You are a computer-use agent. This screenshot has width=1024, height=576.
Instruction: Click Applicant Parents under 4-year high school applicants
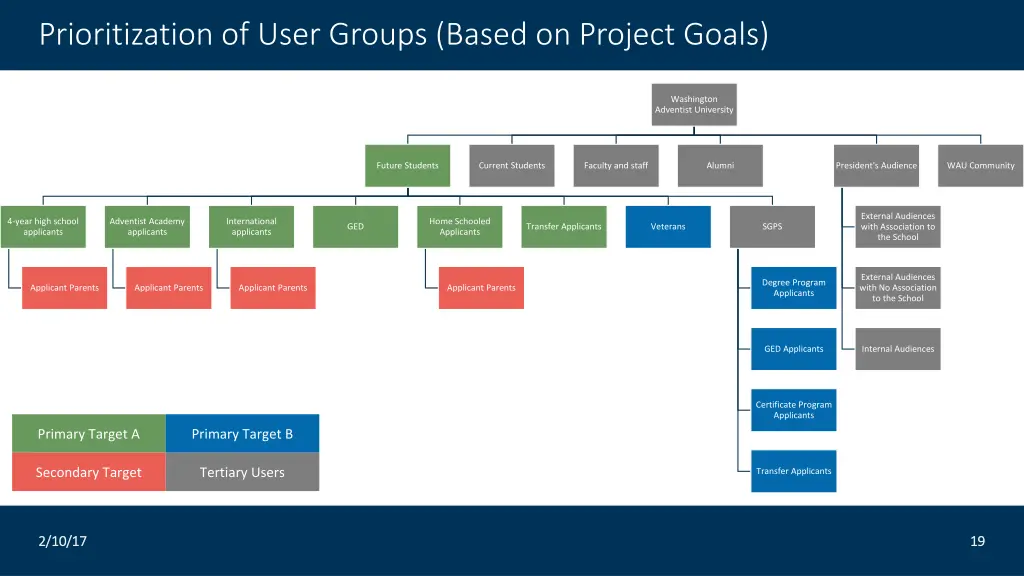coord(65,287)
